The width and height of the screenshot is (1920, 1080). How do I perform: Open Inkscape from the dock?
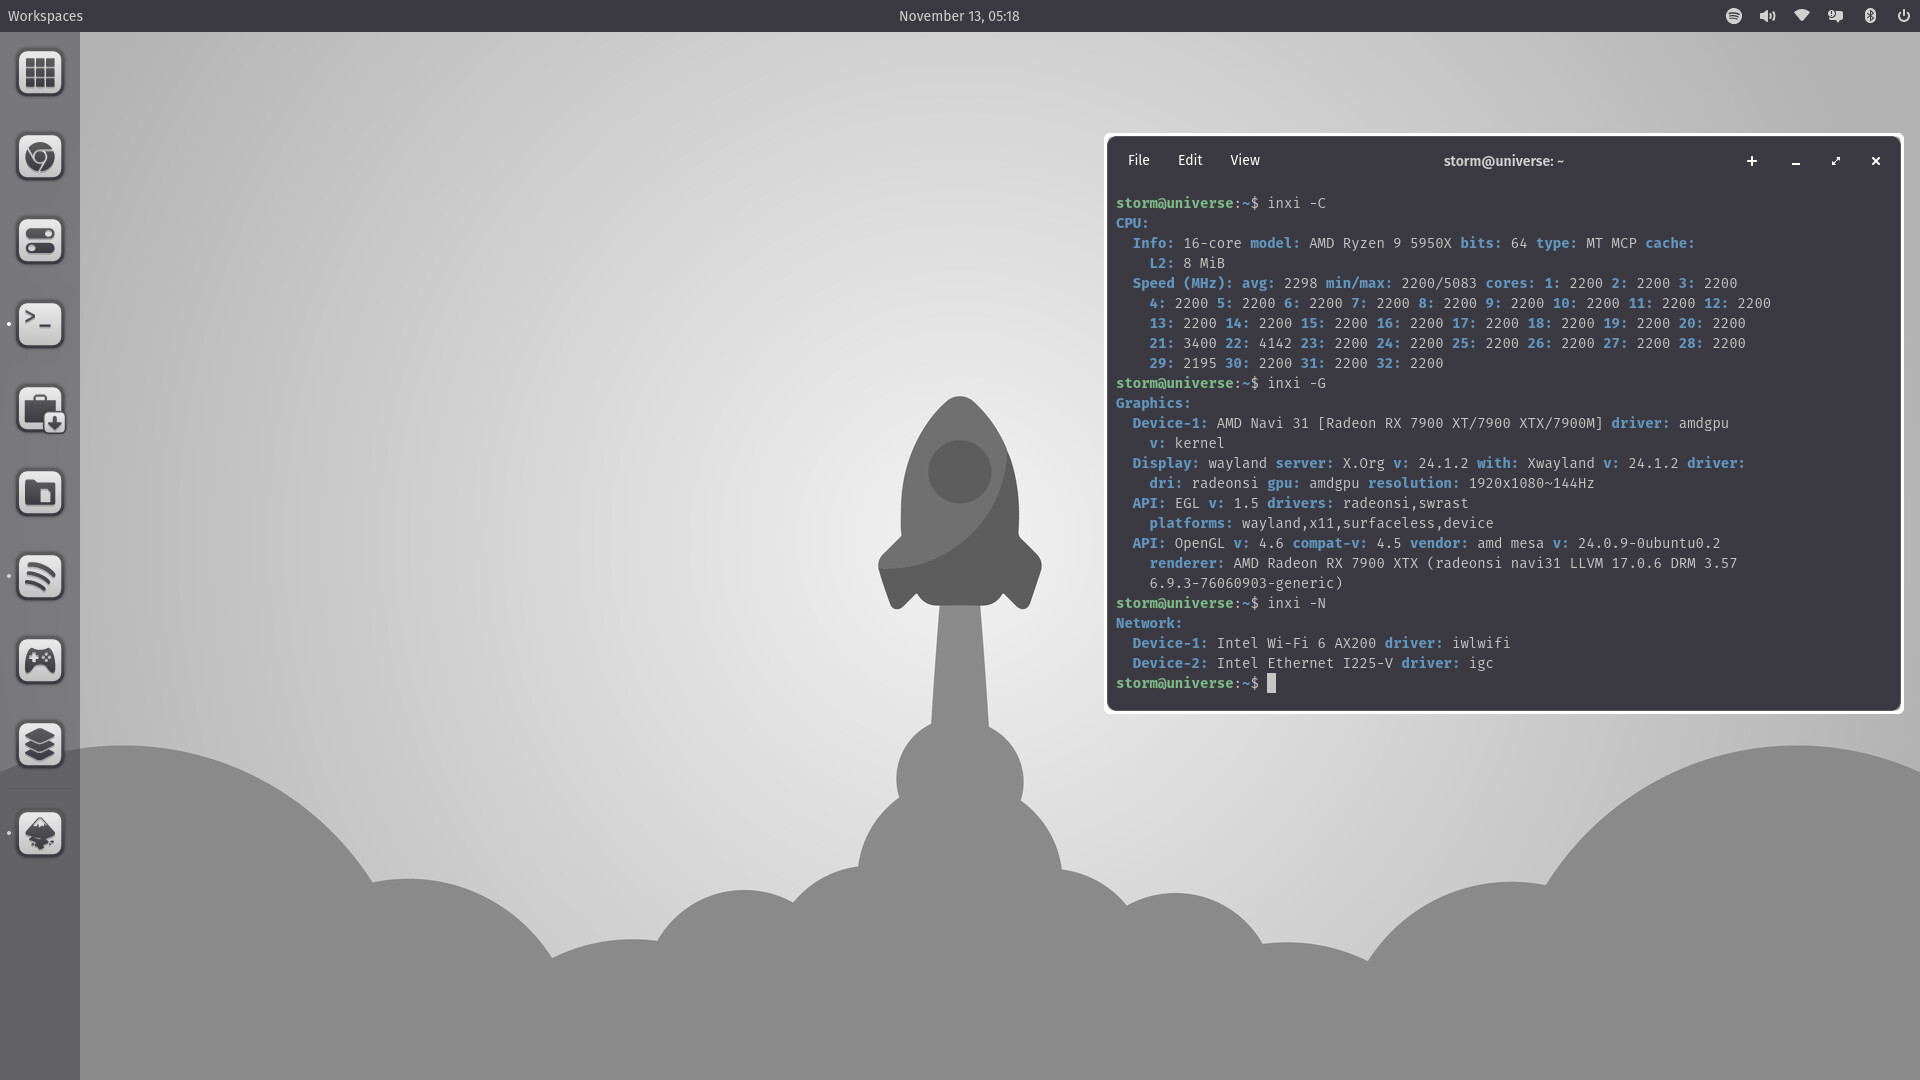(x=40, y=833)
